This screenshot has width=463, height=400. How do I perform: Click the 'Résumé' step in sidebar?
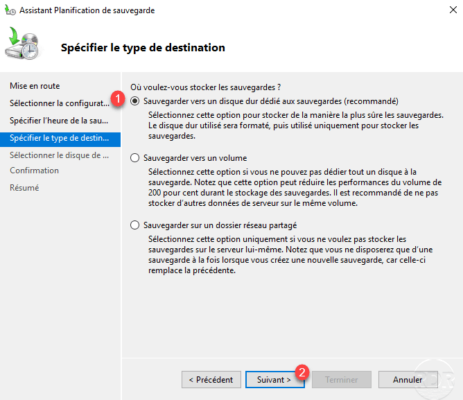(x=24, y=188)
